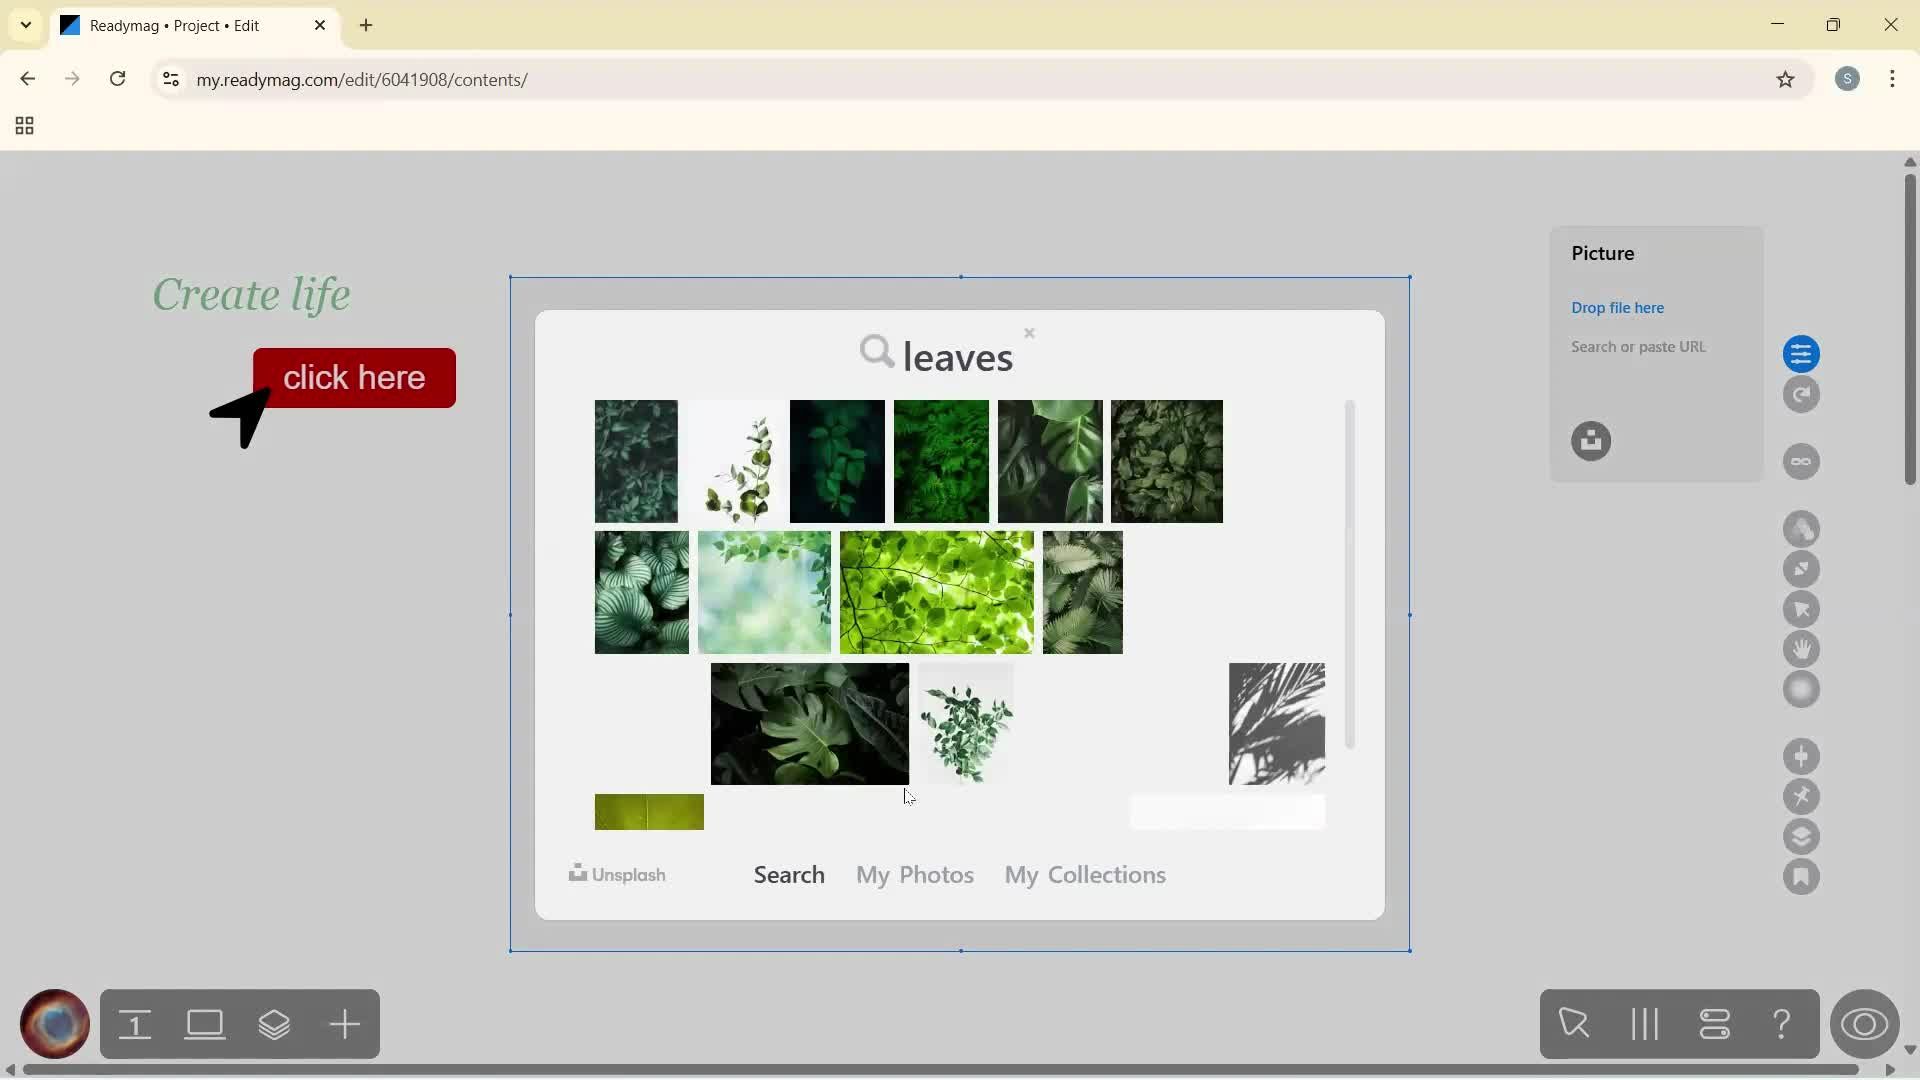Switch to the My Collections tab
Screen dimensions: 1920x1080
tap(1085, 874)
